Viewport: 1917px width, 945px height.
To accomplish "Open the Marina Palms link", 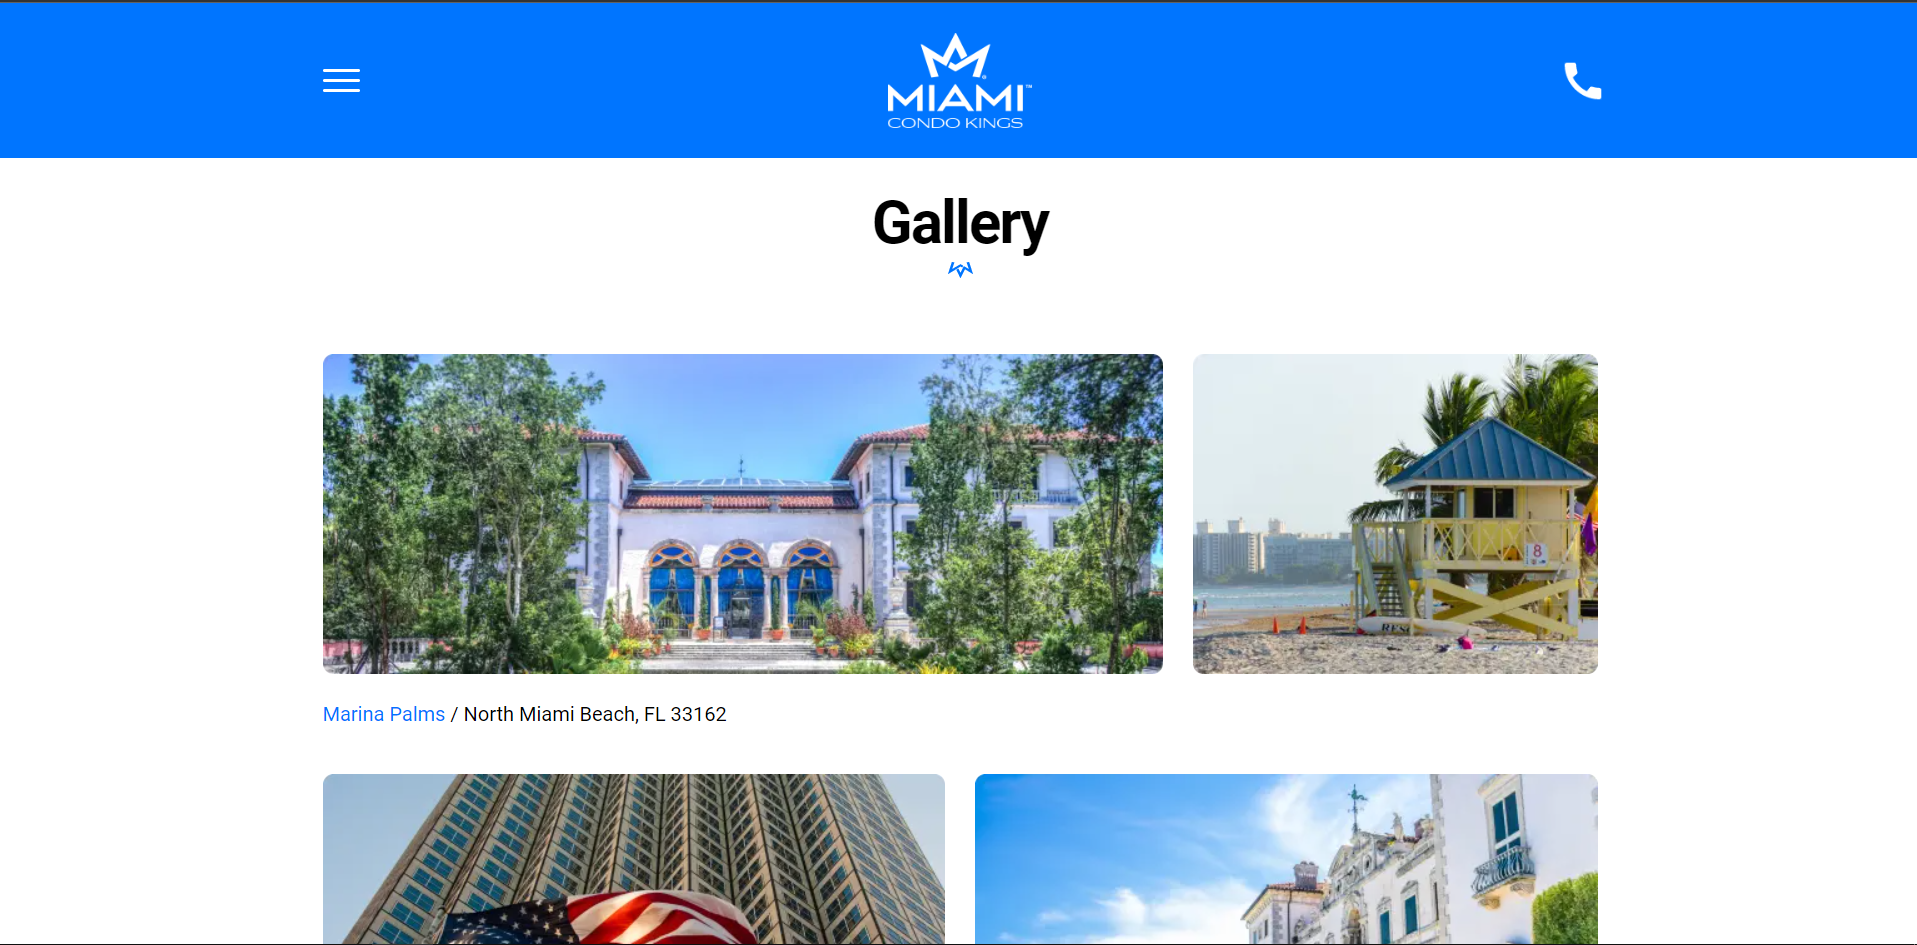I will point(384,714).
